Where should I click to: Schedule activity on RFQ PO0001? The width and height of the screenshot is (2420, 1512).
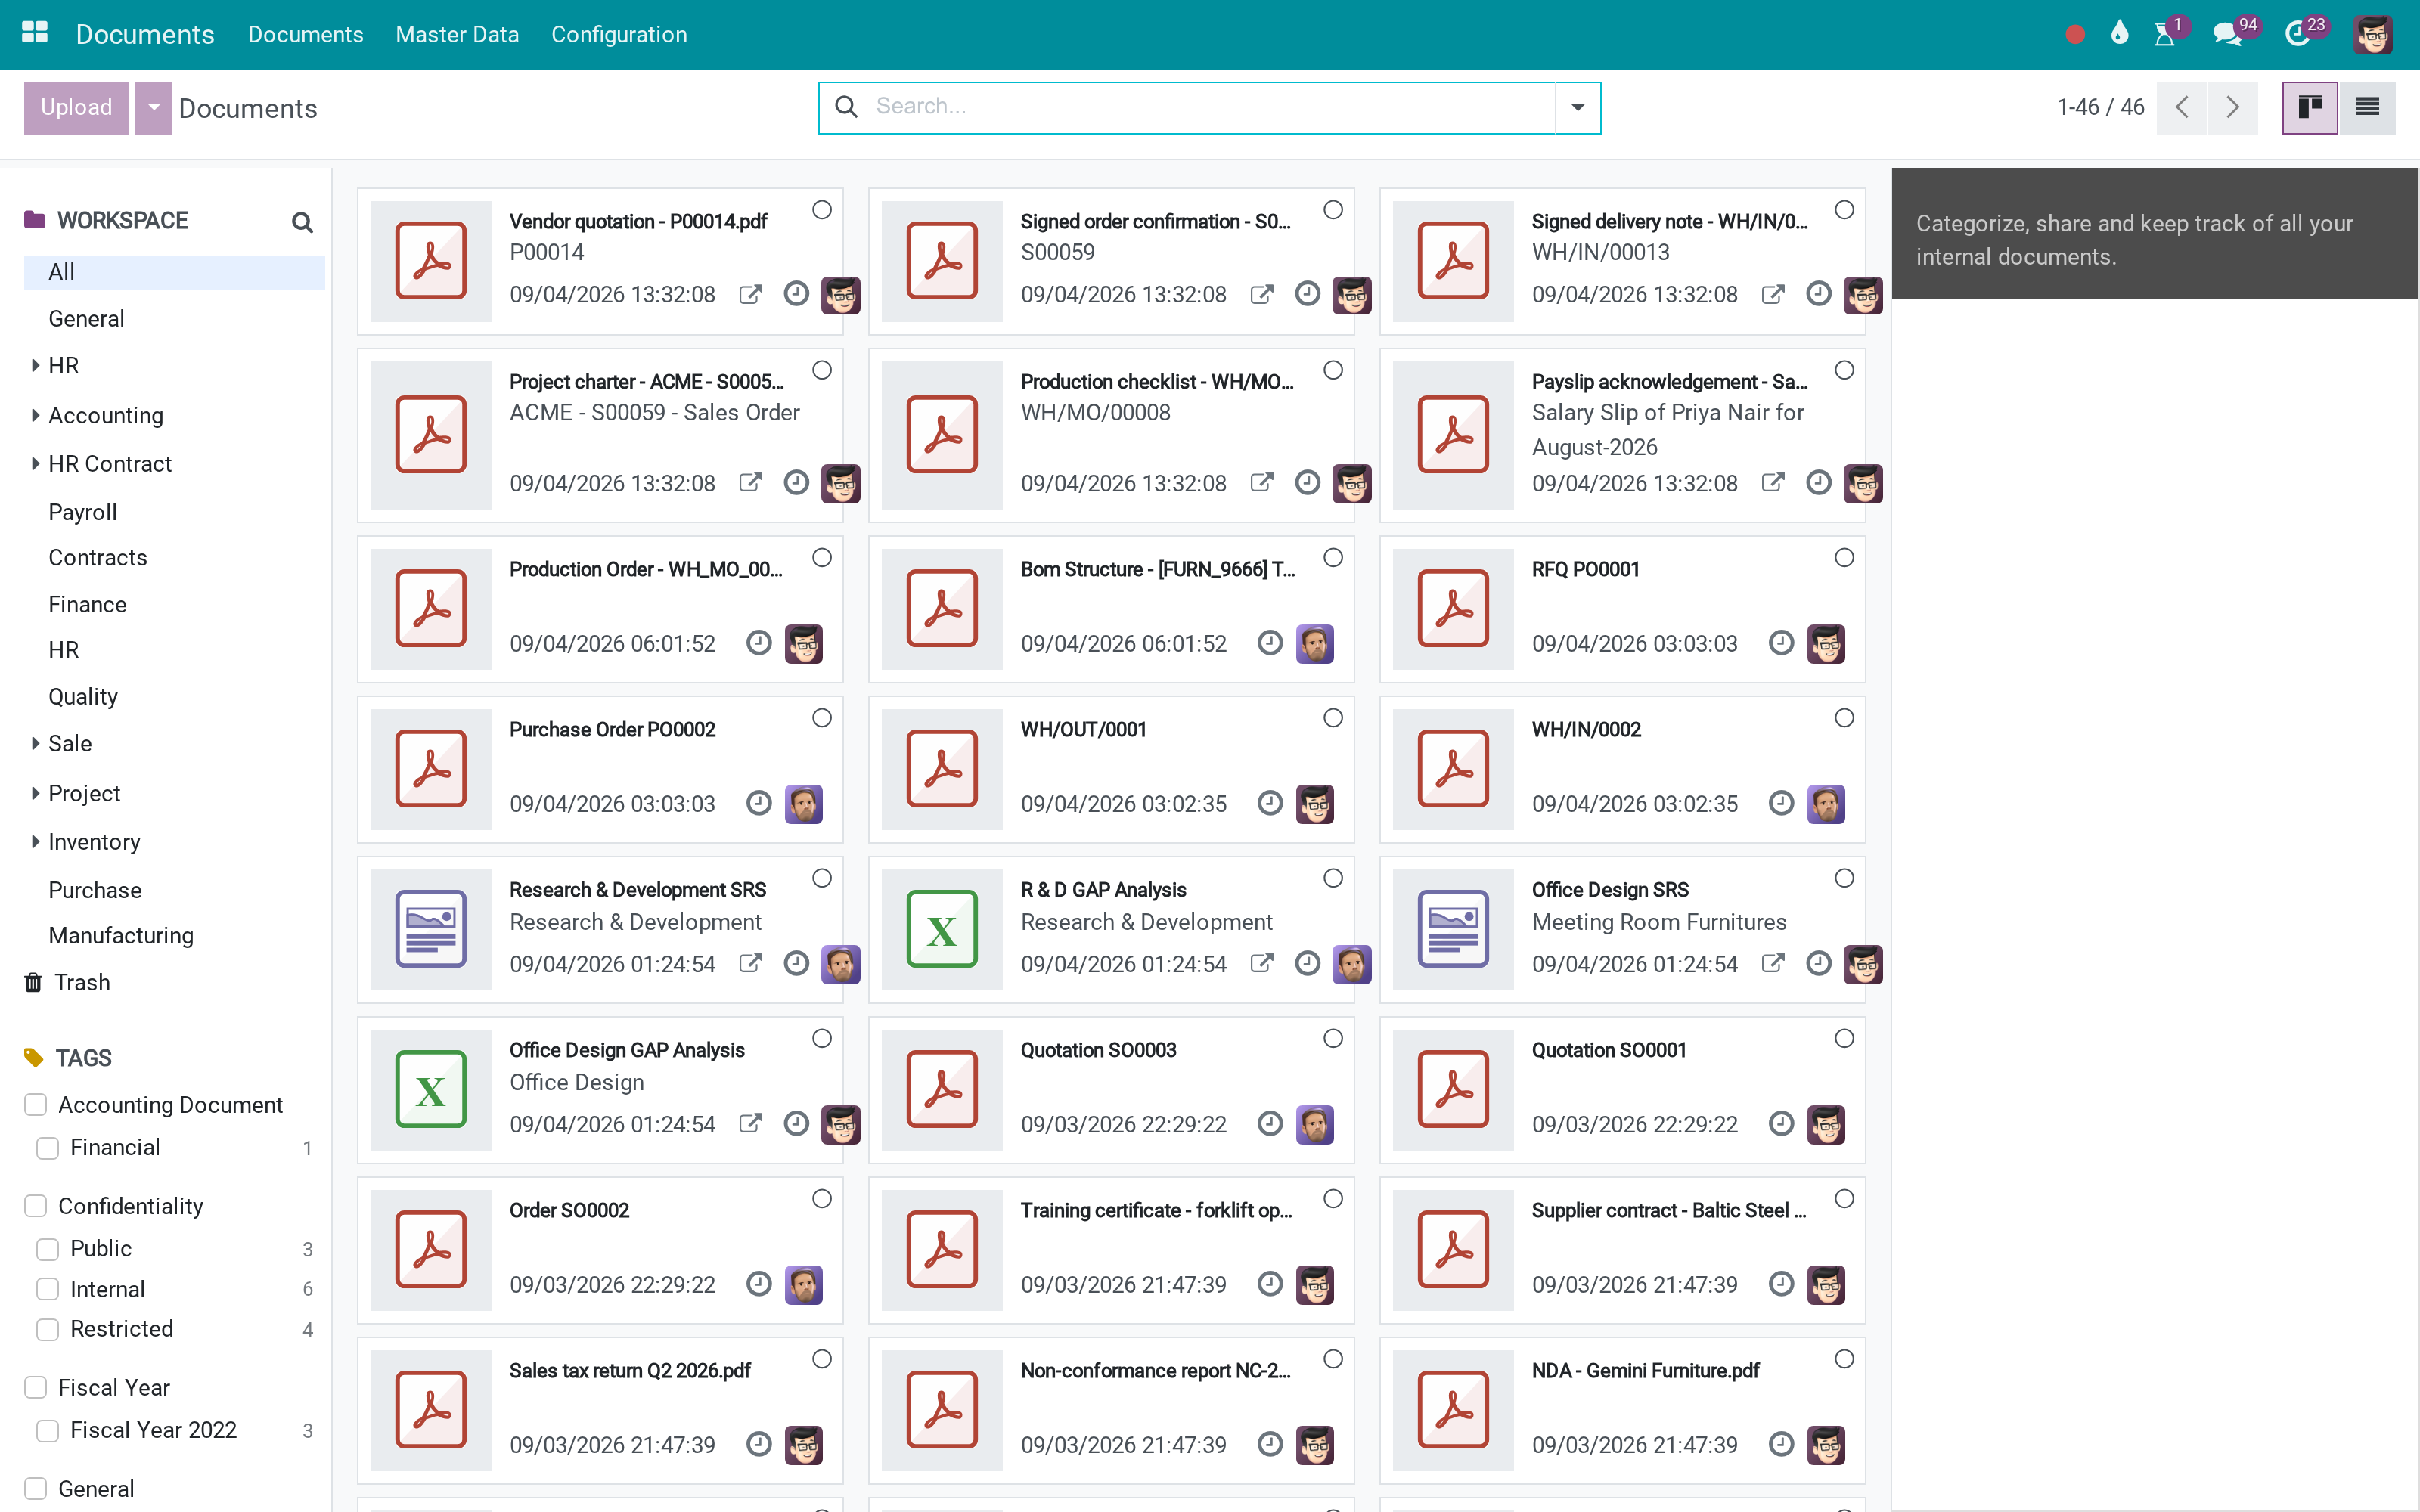[x=1781, y=643]
